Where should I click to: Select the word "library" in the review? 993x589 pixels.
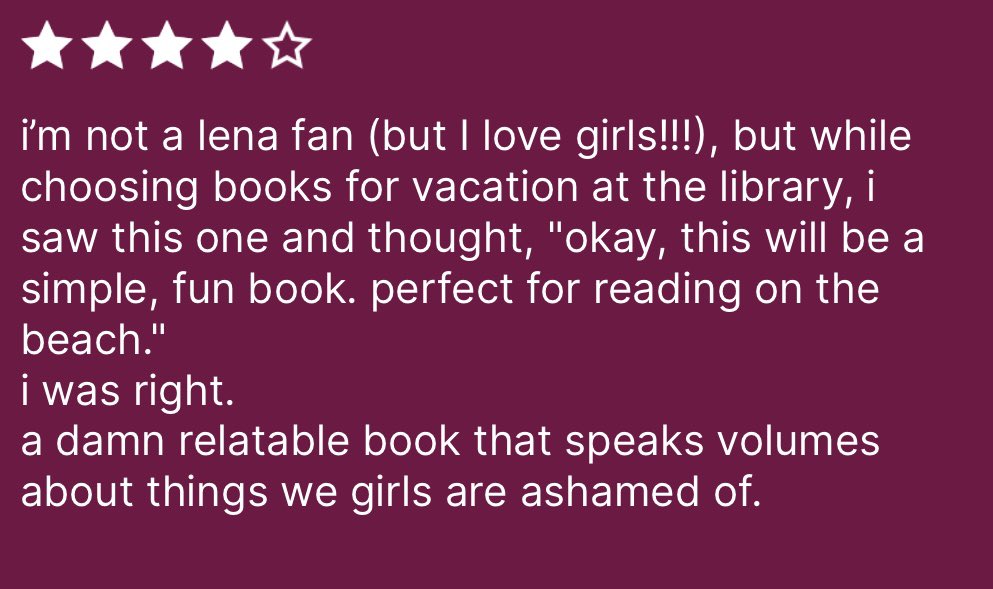coord(784,189)
